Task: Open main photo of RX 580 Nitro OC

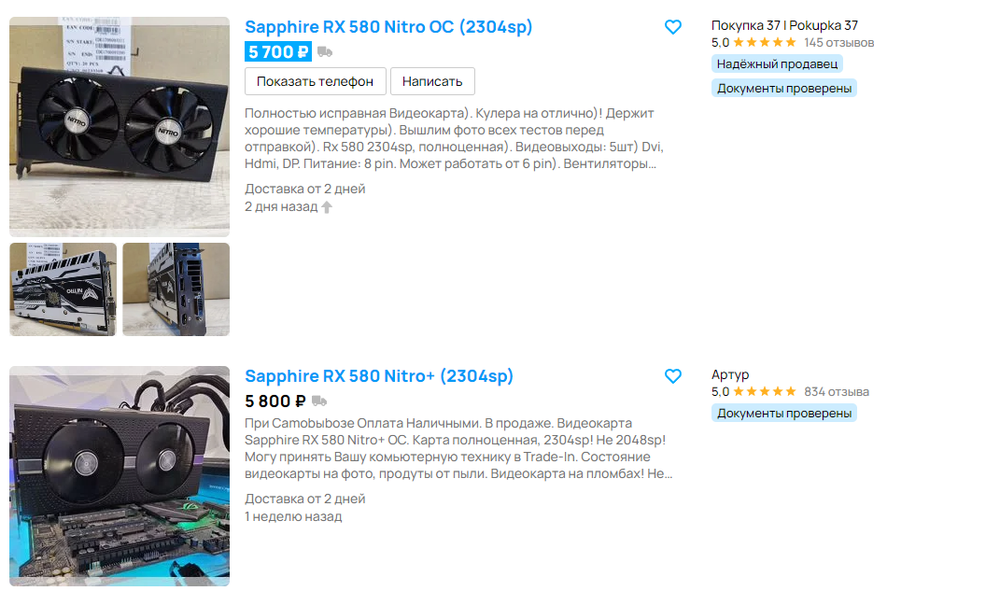Action: click(120, 126)
